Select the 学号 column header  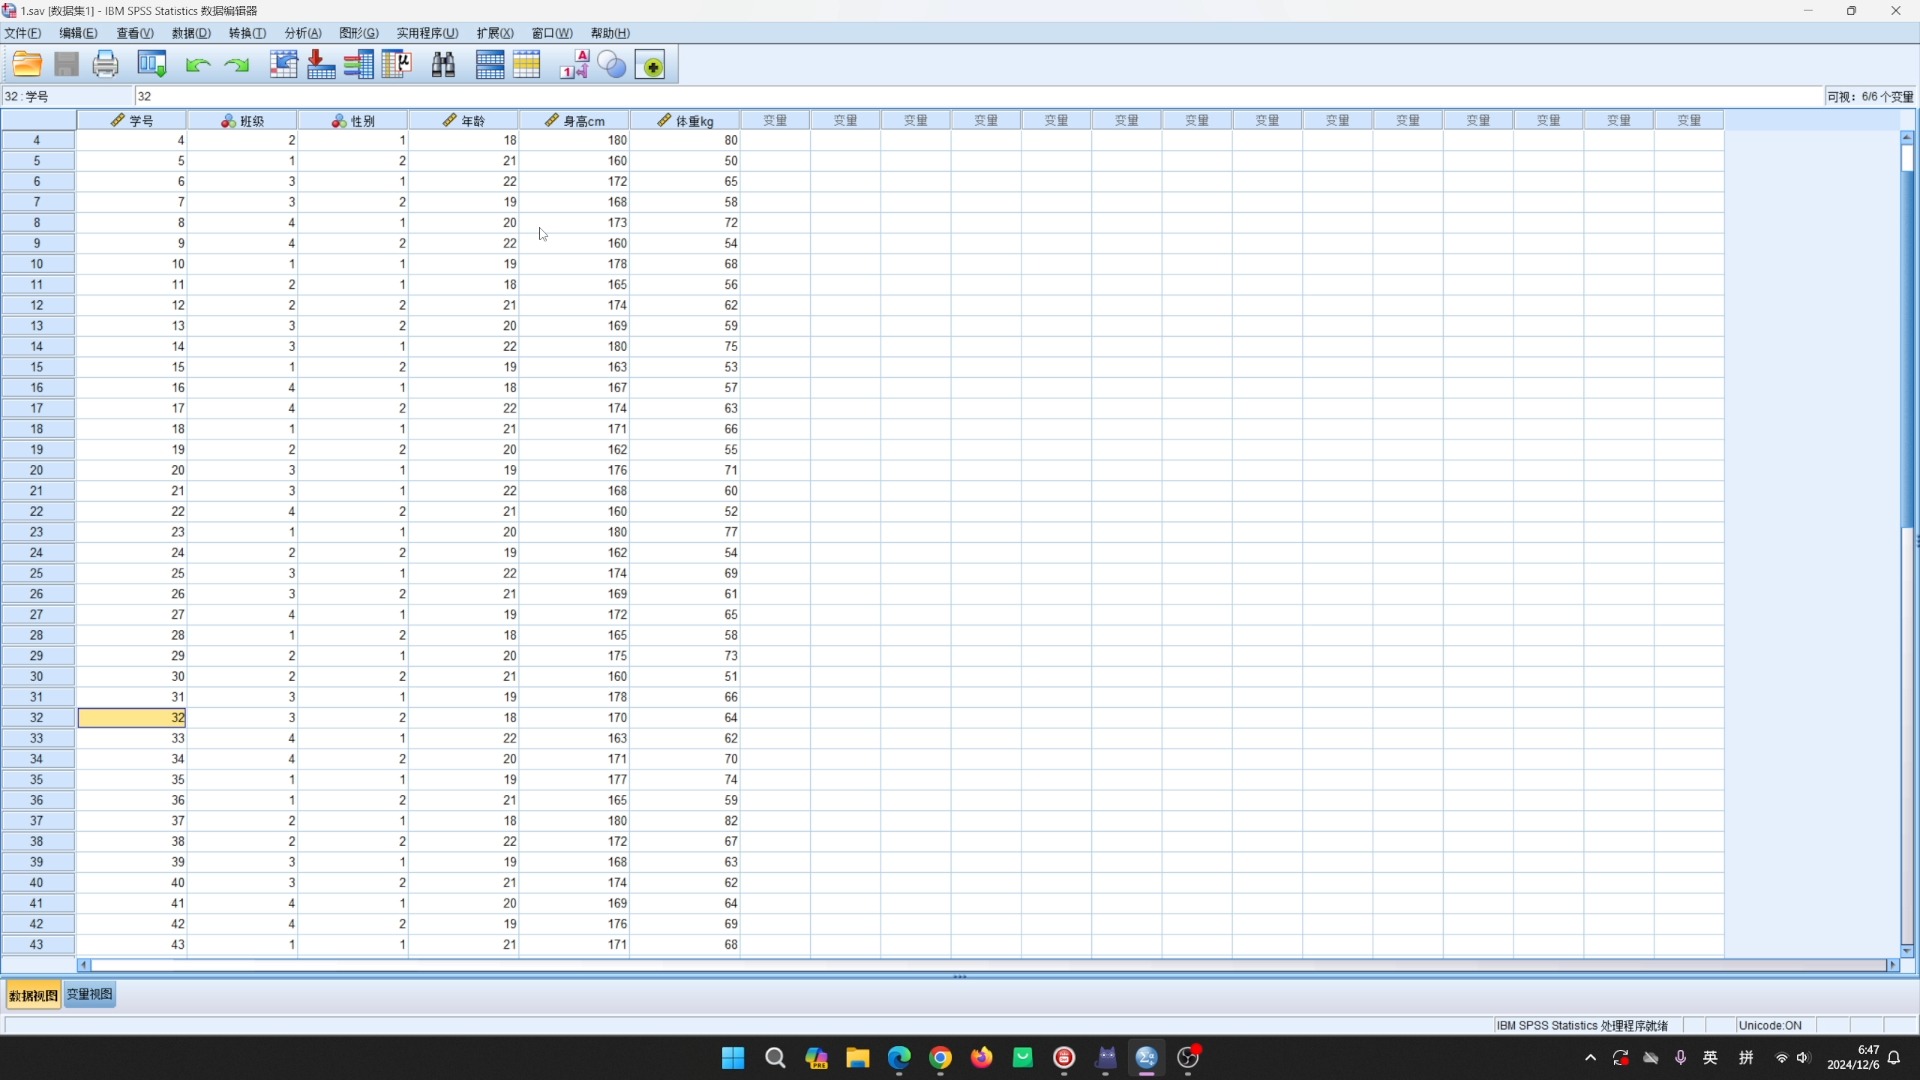click(132, 121)
